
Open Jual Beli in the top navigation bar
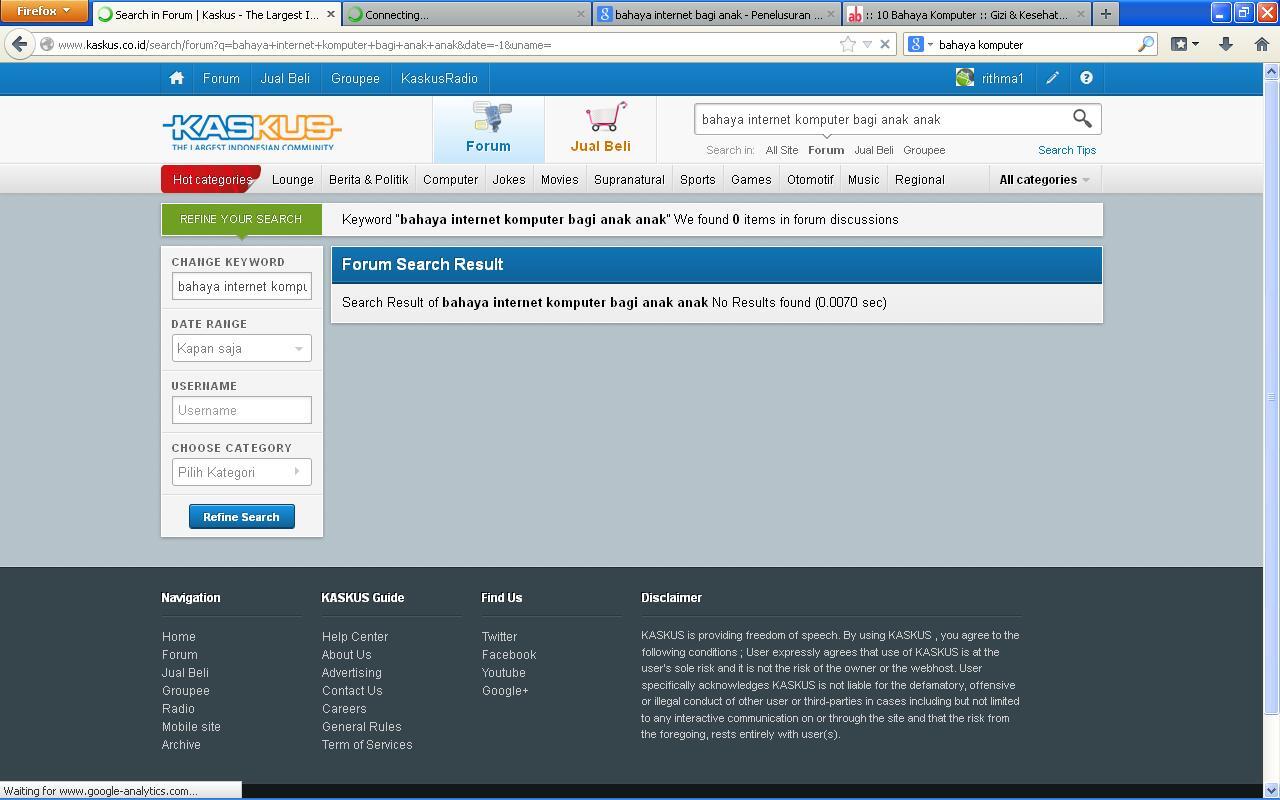pos(285,78)
